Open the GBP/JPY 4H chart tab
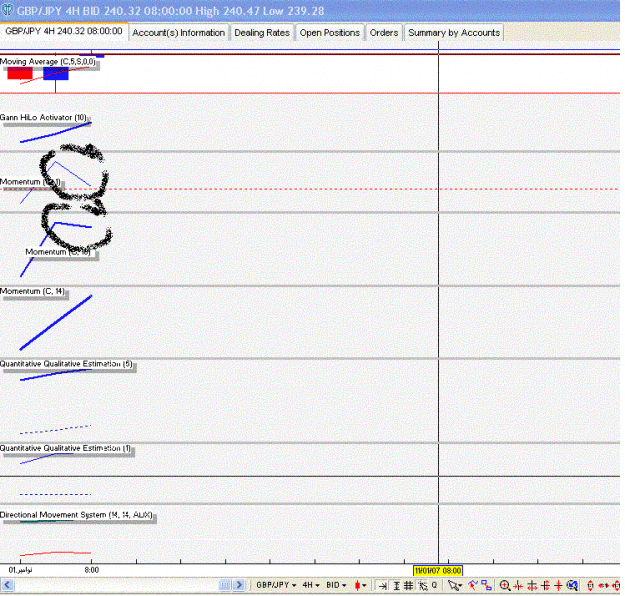 pos(64,31)
